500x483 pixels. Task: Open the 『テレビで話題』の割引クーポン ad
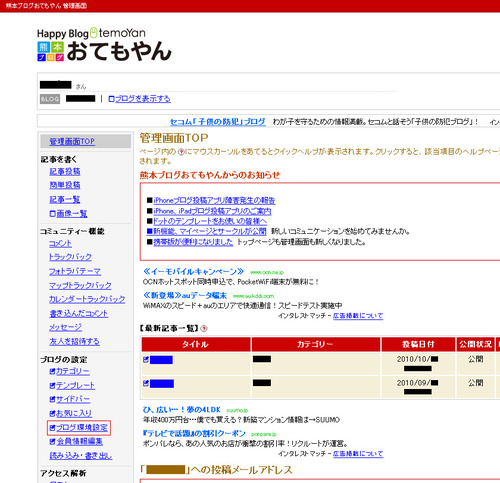(x=194, y=433)
